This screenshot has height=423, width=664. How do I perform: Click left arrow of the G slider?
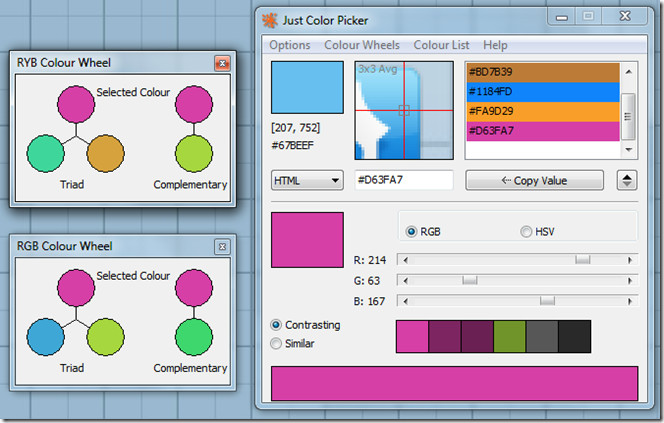pos(405,280)
